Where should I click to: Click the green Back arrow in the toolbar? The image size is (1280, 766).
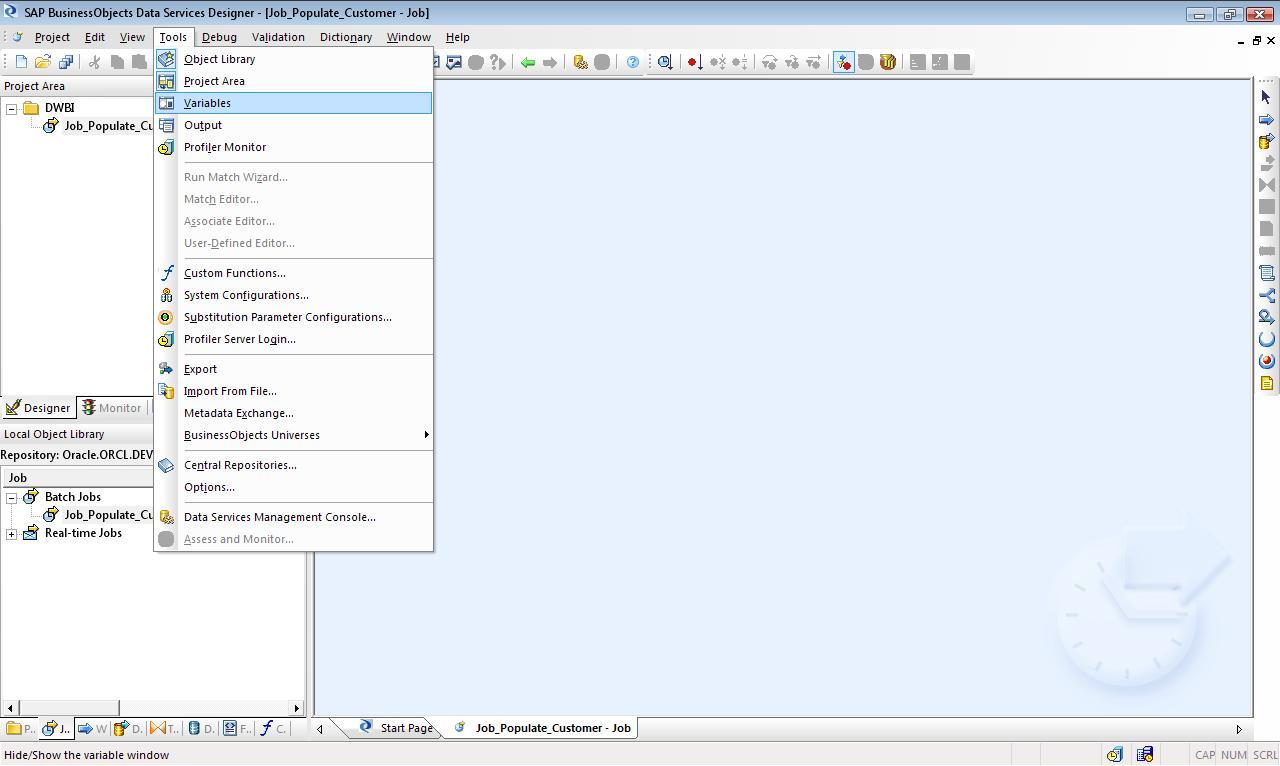click(527, 62)
